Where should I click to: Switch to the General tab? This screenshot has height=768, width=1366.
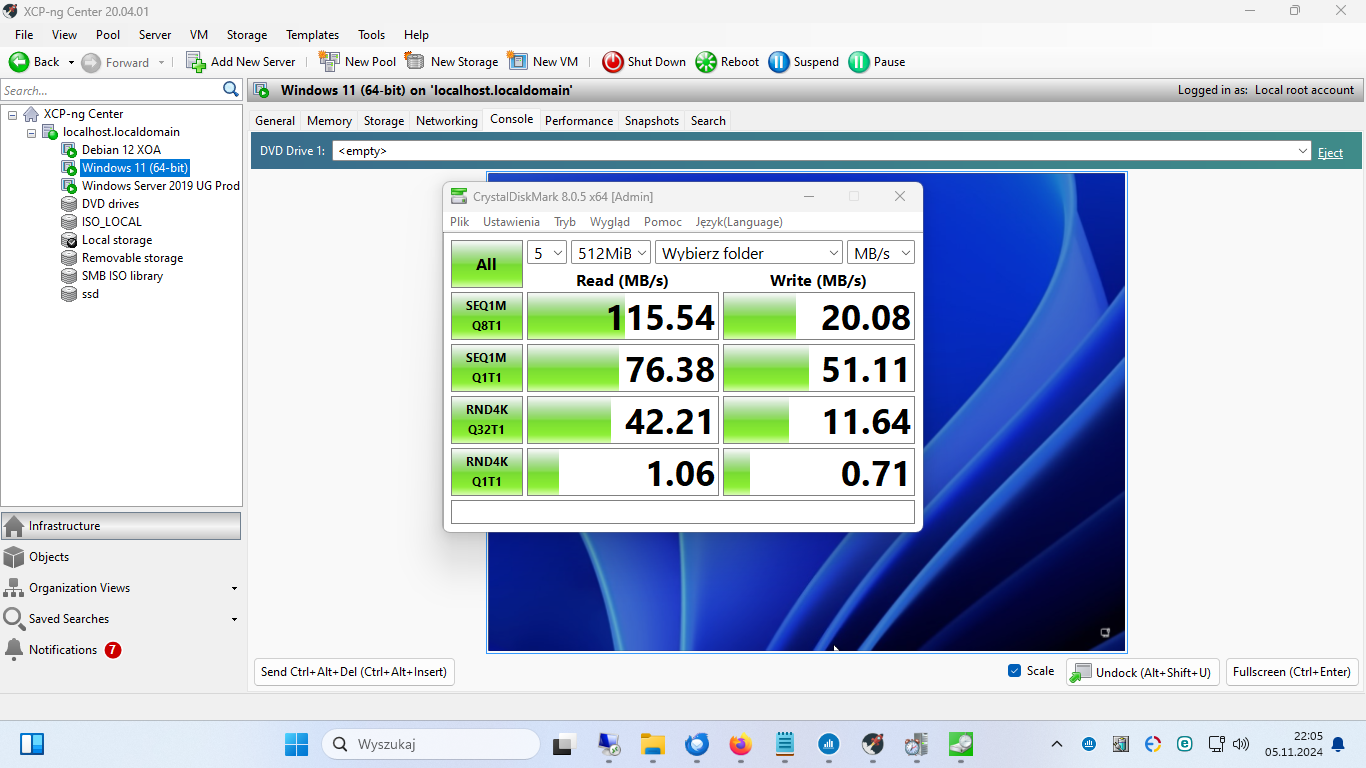point(275,121)
